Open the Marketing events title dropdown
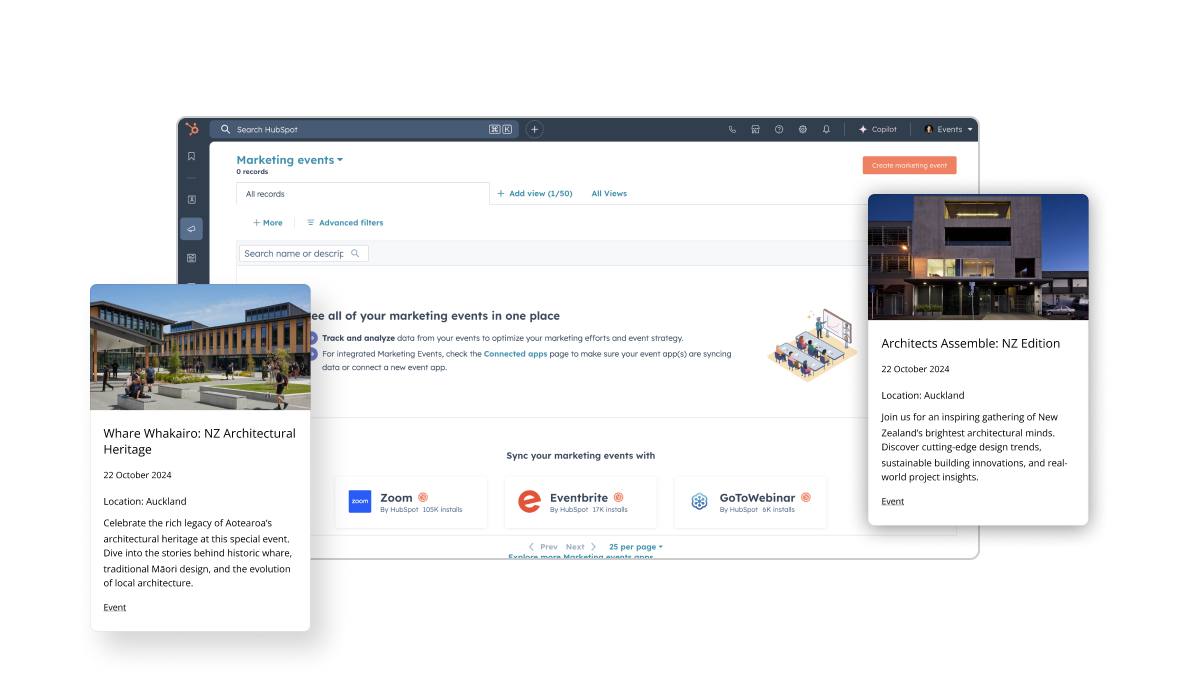The height and width of the screenshot is (676, 1200). coord(289,159)
